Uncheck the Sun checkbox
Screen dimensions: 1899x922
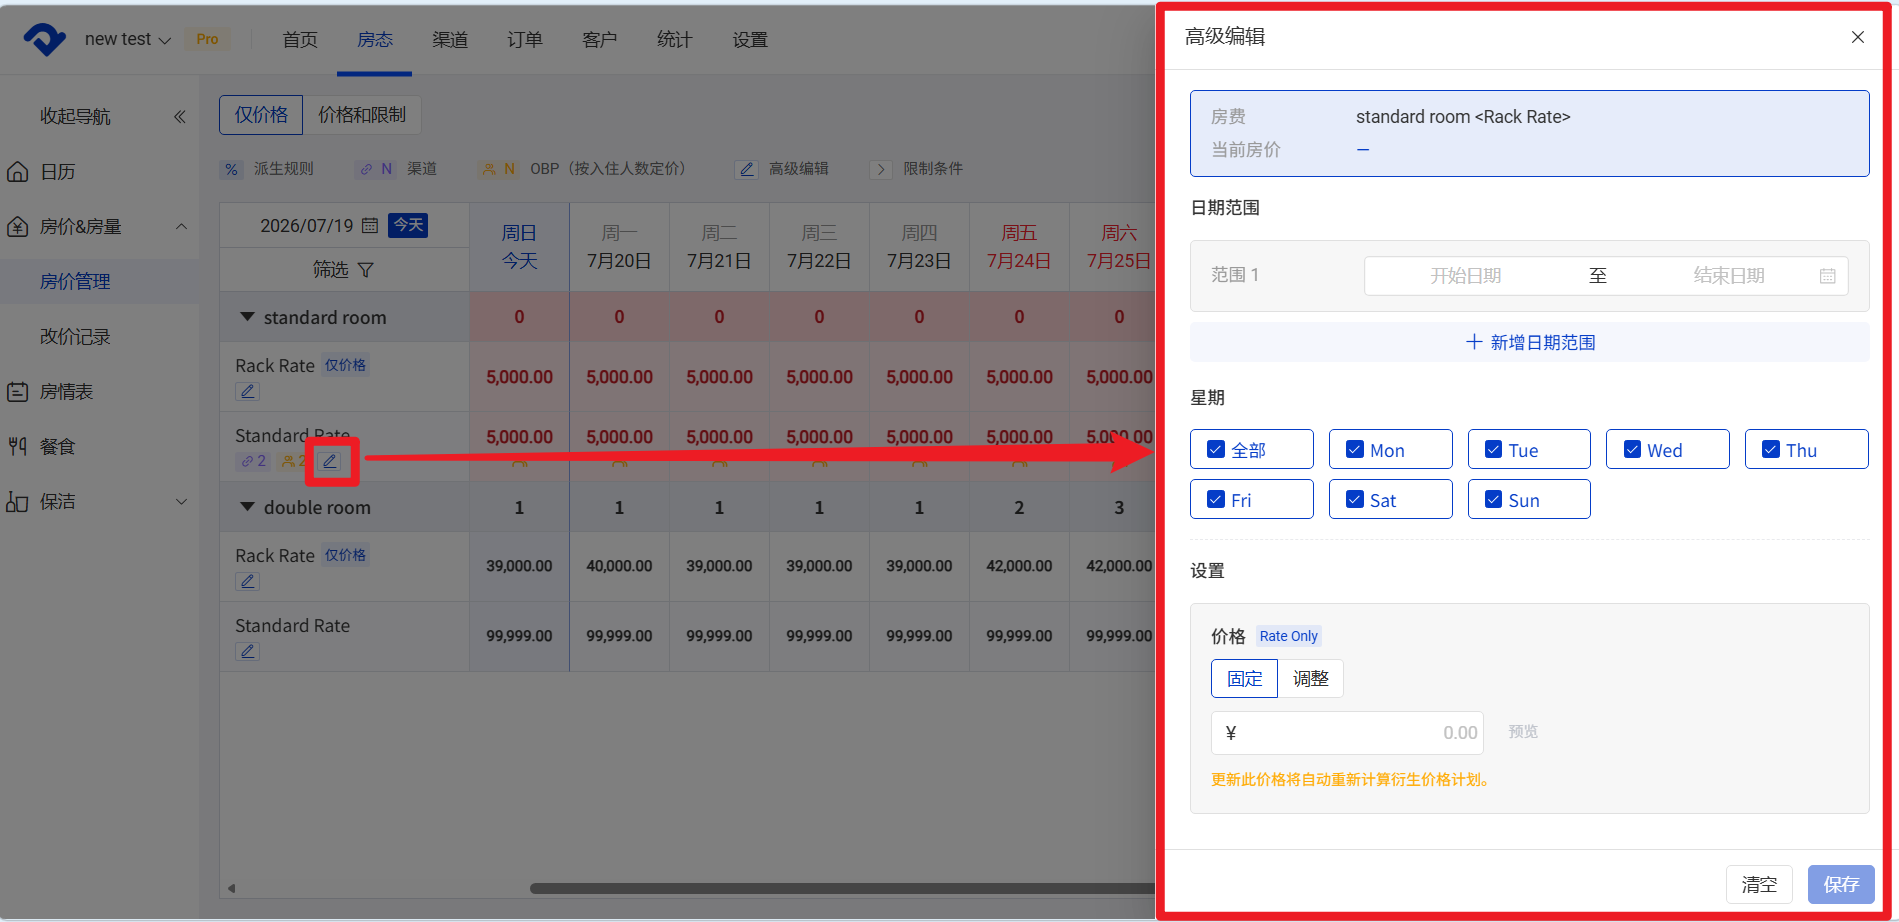(1493, 500)
